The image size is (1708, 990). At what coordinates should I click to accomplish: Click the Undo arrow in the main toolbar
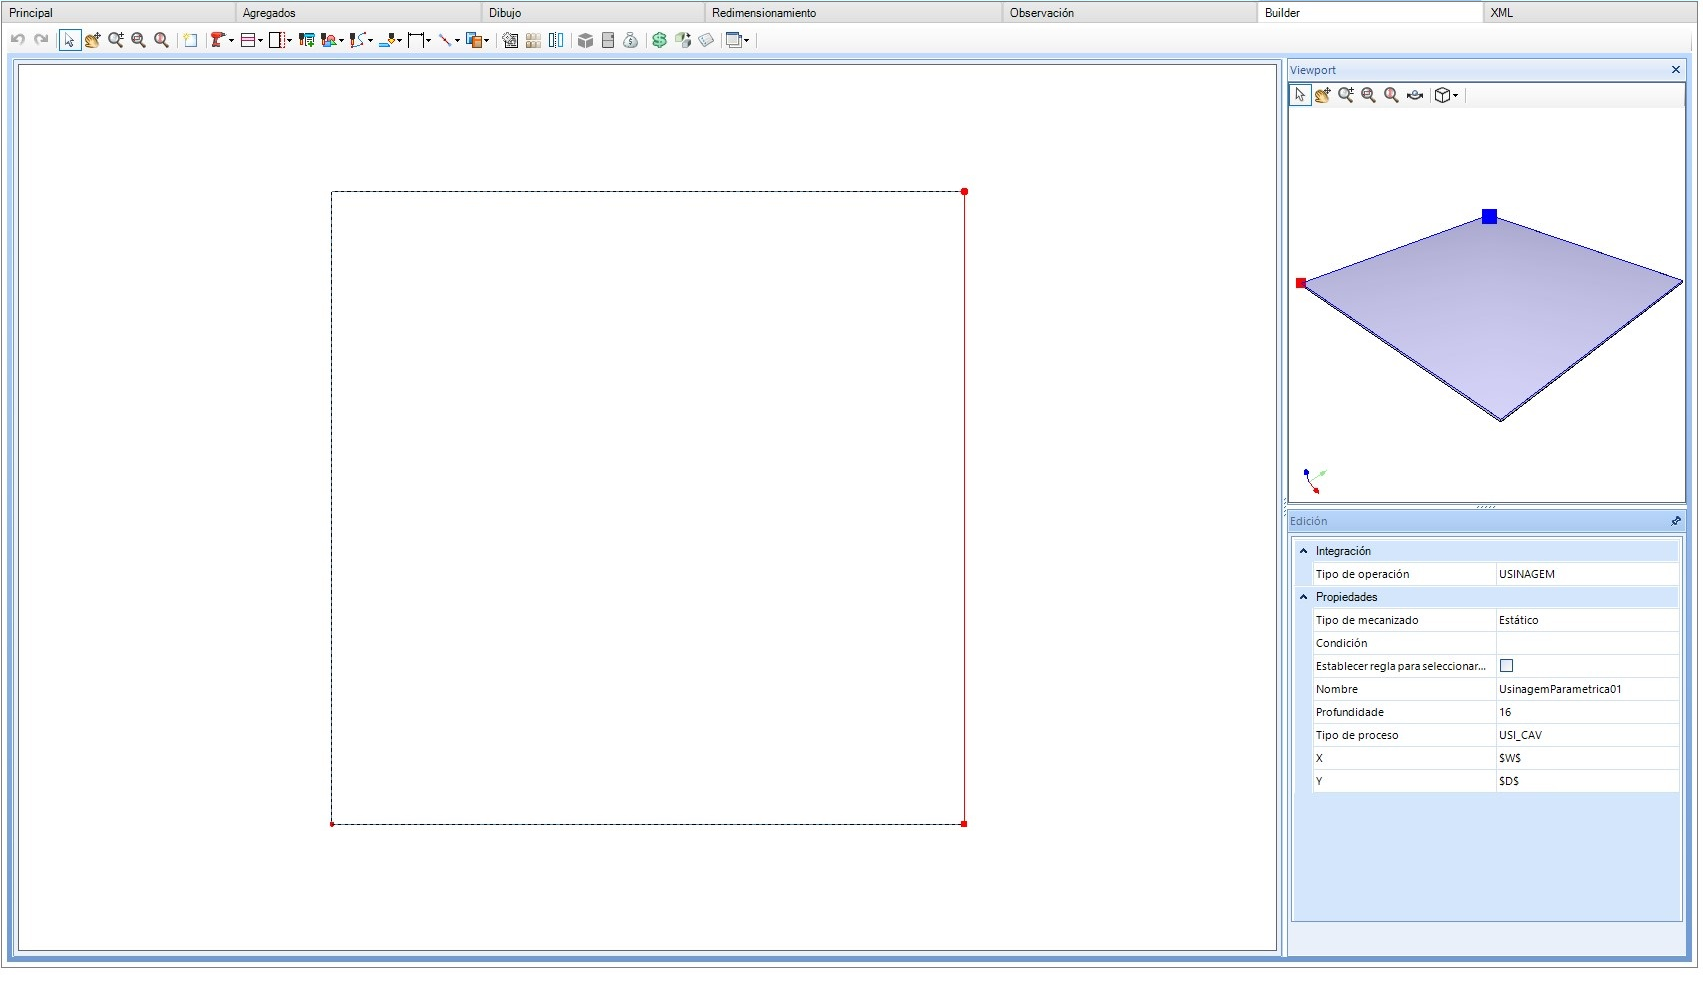coord(18,40)
